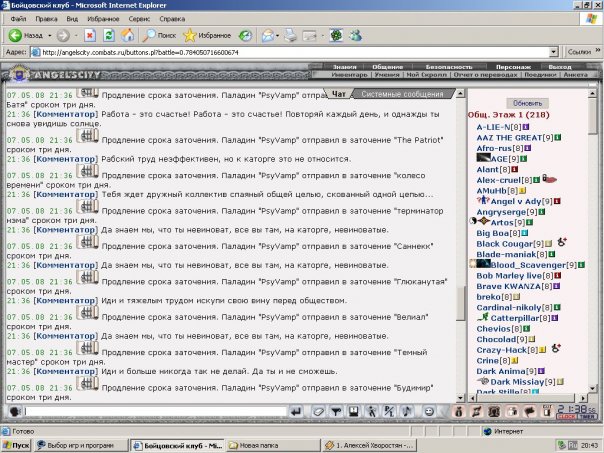Open the Избранное favorites star
The width and height of the screenshot is (604, 453).
(207, 36)
